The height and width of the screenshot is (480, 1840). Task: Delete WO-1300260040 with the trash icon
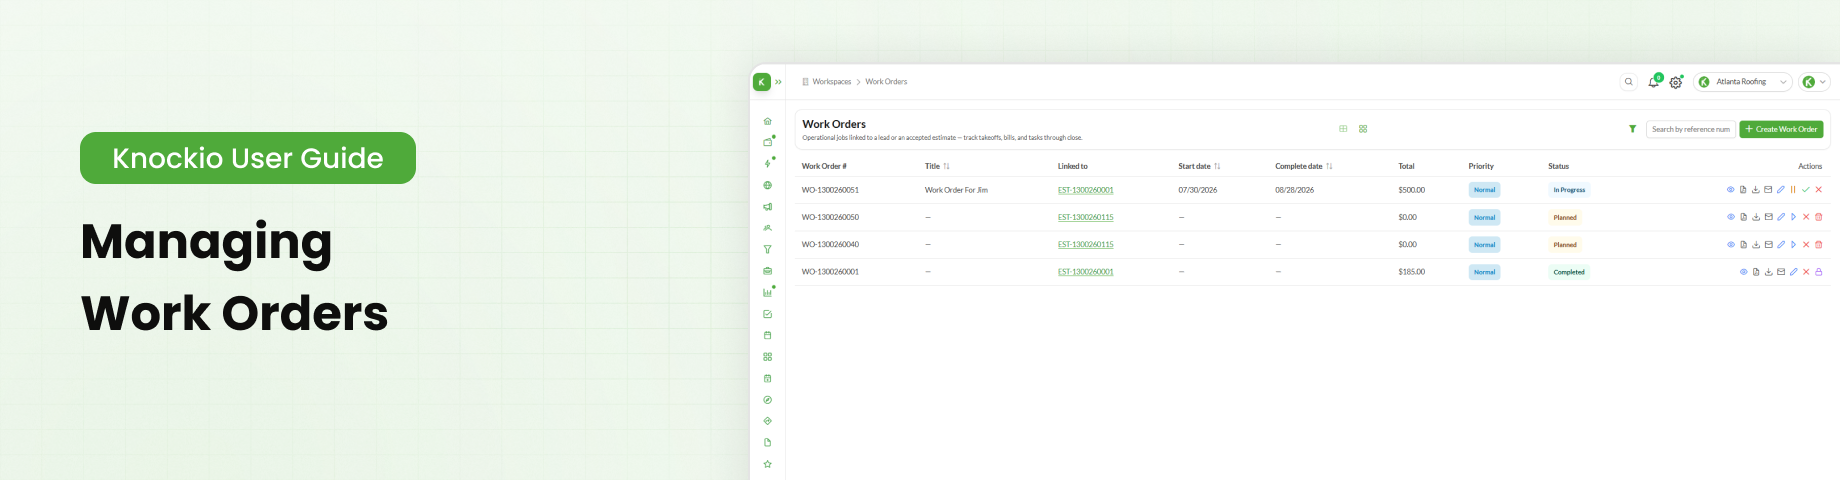[x=1818, y=244]
